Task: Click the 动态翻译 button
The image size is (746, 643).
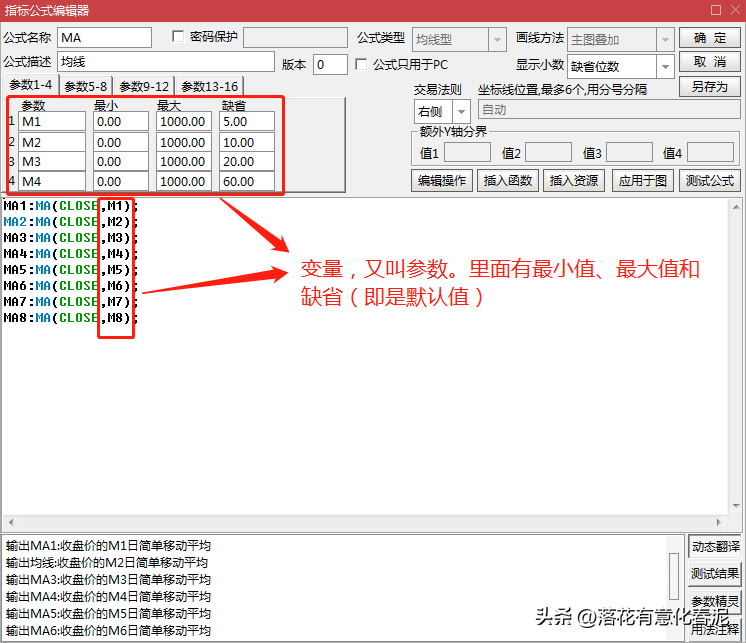Action: (715, 546)
